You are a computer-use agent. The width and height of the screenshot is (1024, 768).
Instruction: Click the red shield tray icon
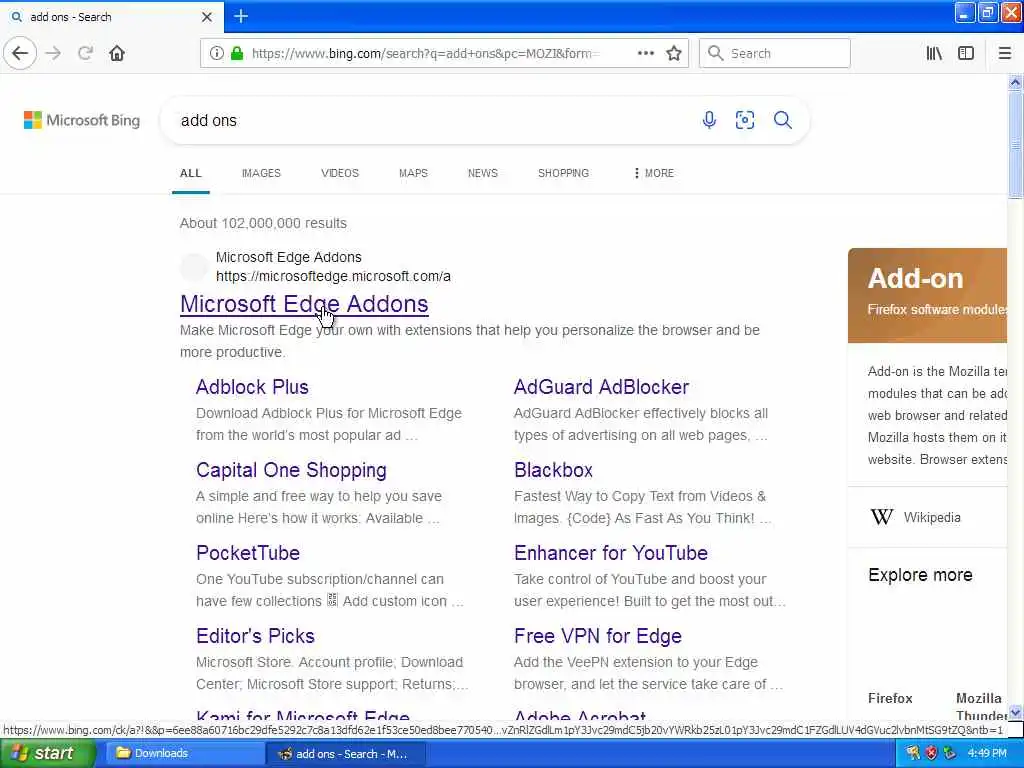pyautogui.click(x=931, y=754)
